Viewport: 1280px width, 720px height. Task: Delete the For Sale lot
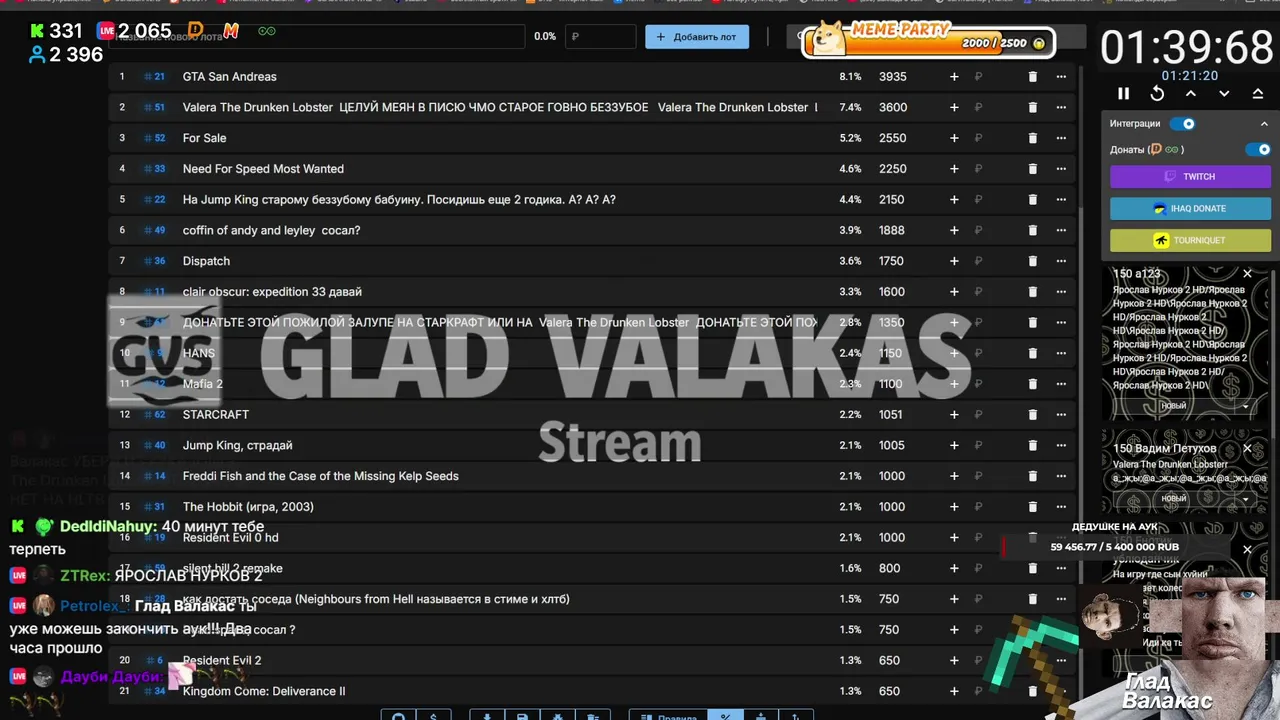click(1033, 138)
